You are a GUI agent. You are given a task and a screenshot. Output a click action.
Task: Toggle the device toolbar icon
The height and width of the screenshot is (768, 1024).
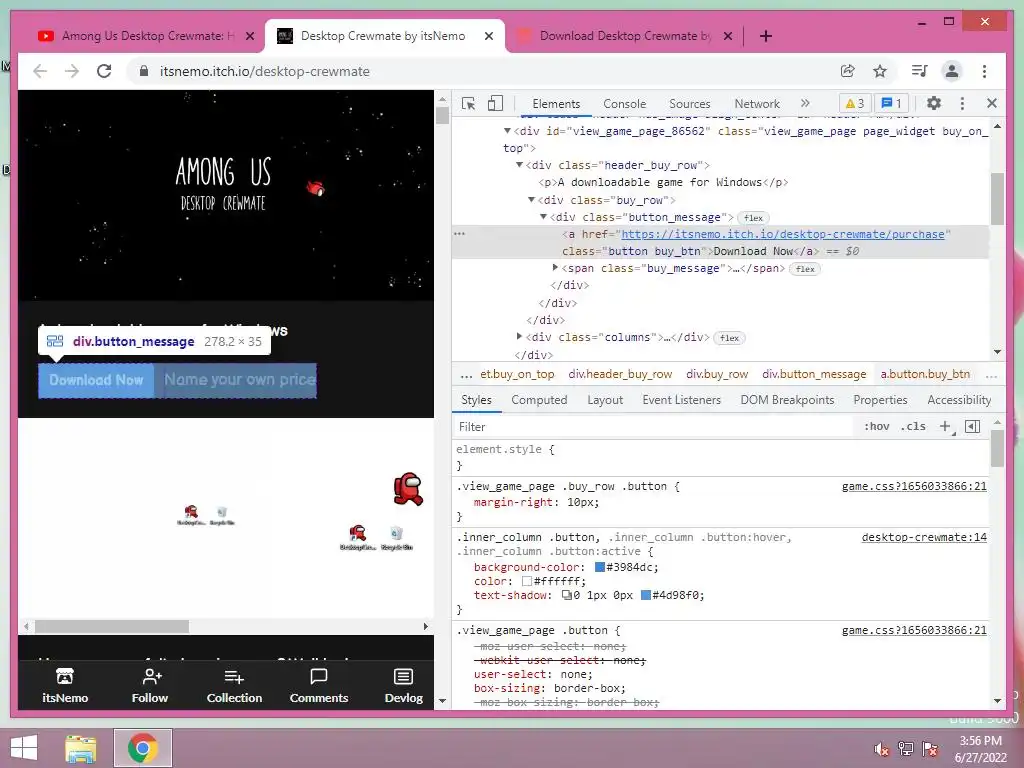click(496, 103)
